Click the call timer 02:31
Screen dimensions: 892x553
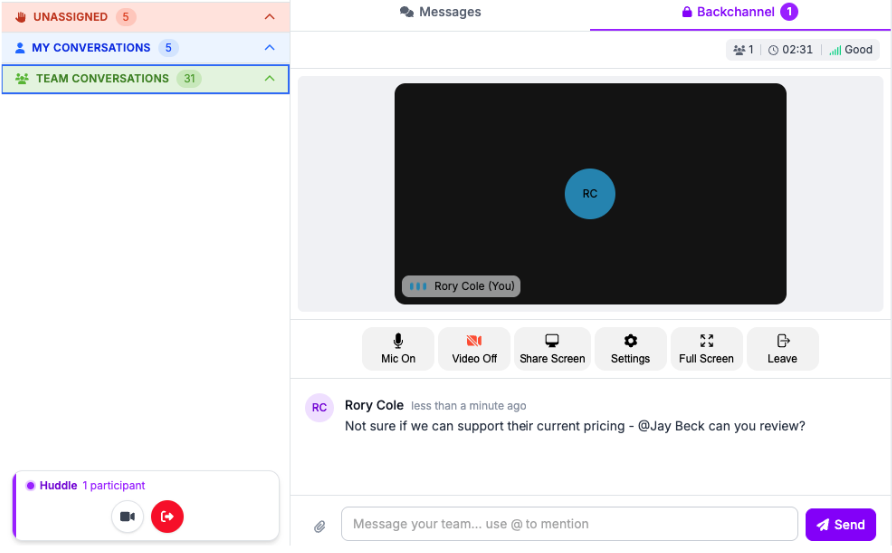(x=791, y=49)
